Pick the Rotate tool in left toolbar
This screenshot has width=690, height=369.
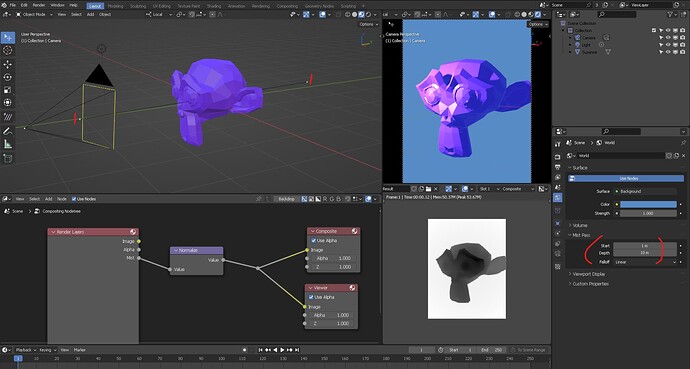(x=8, y=77)
